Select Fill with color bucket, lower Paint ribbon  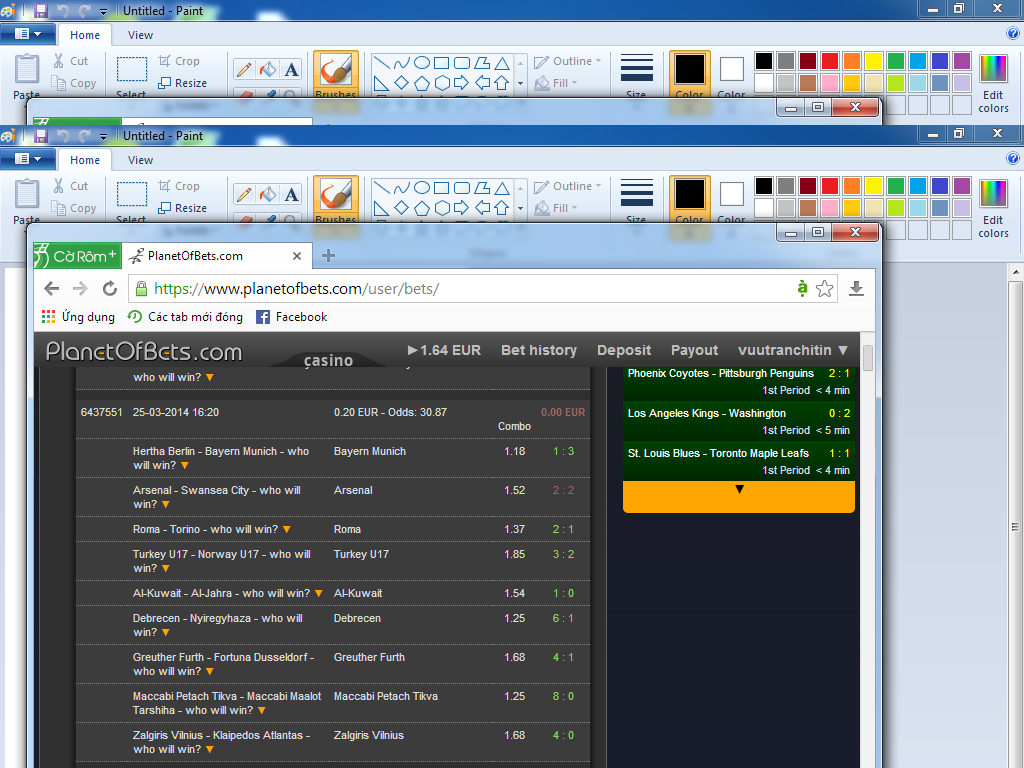coord(267,194)
